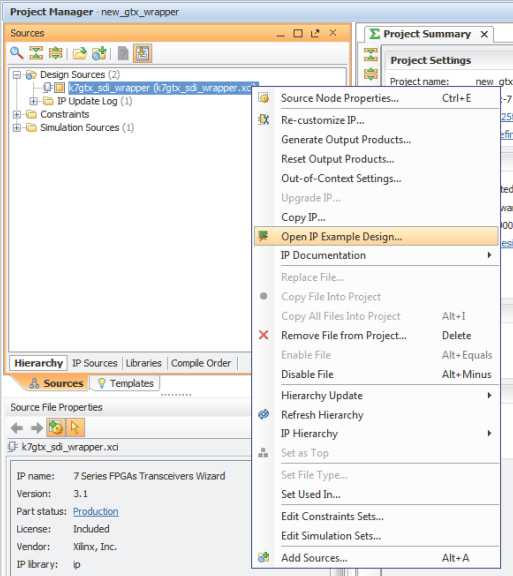
Task: Click the Design Sources folder icon
Action: pyautogui.click(x=31, y=75)
